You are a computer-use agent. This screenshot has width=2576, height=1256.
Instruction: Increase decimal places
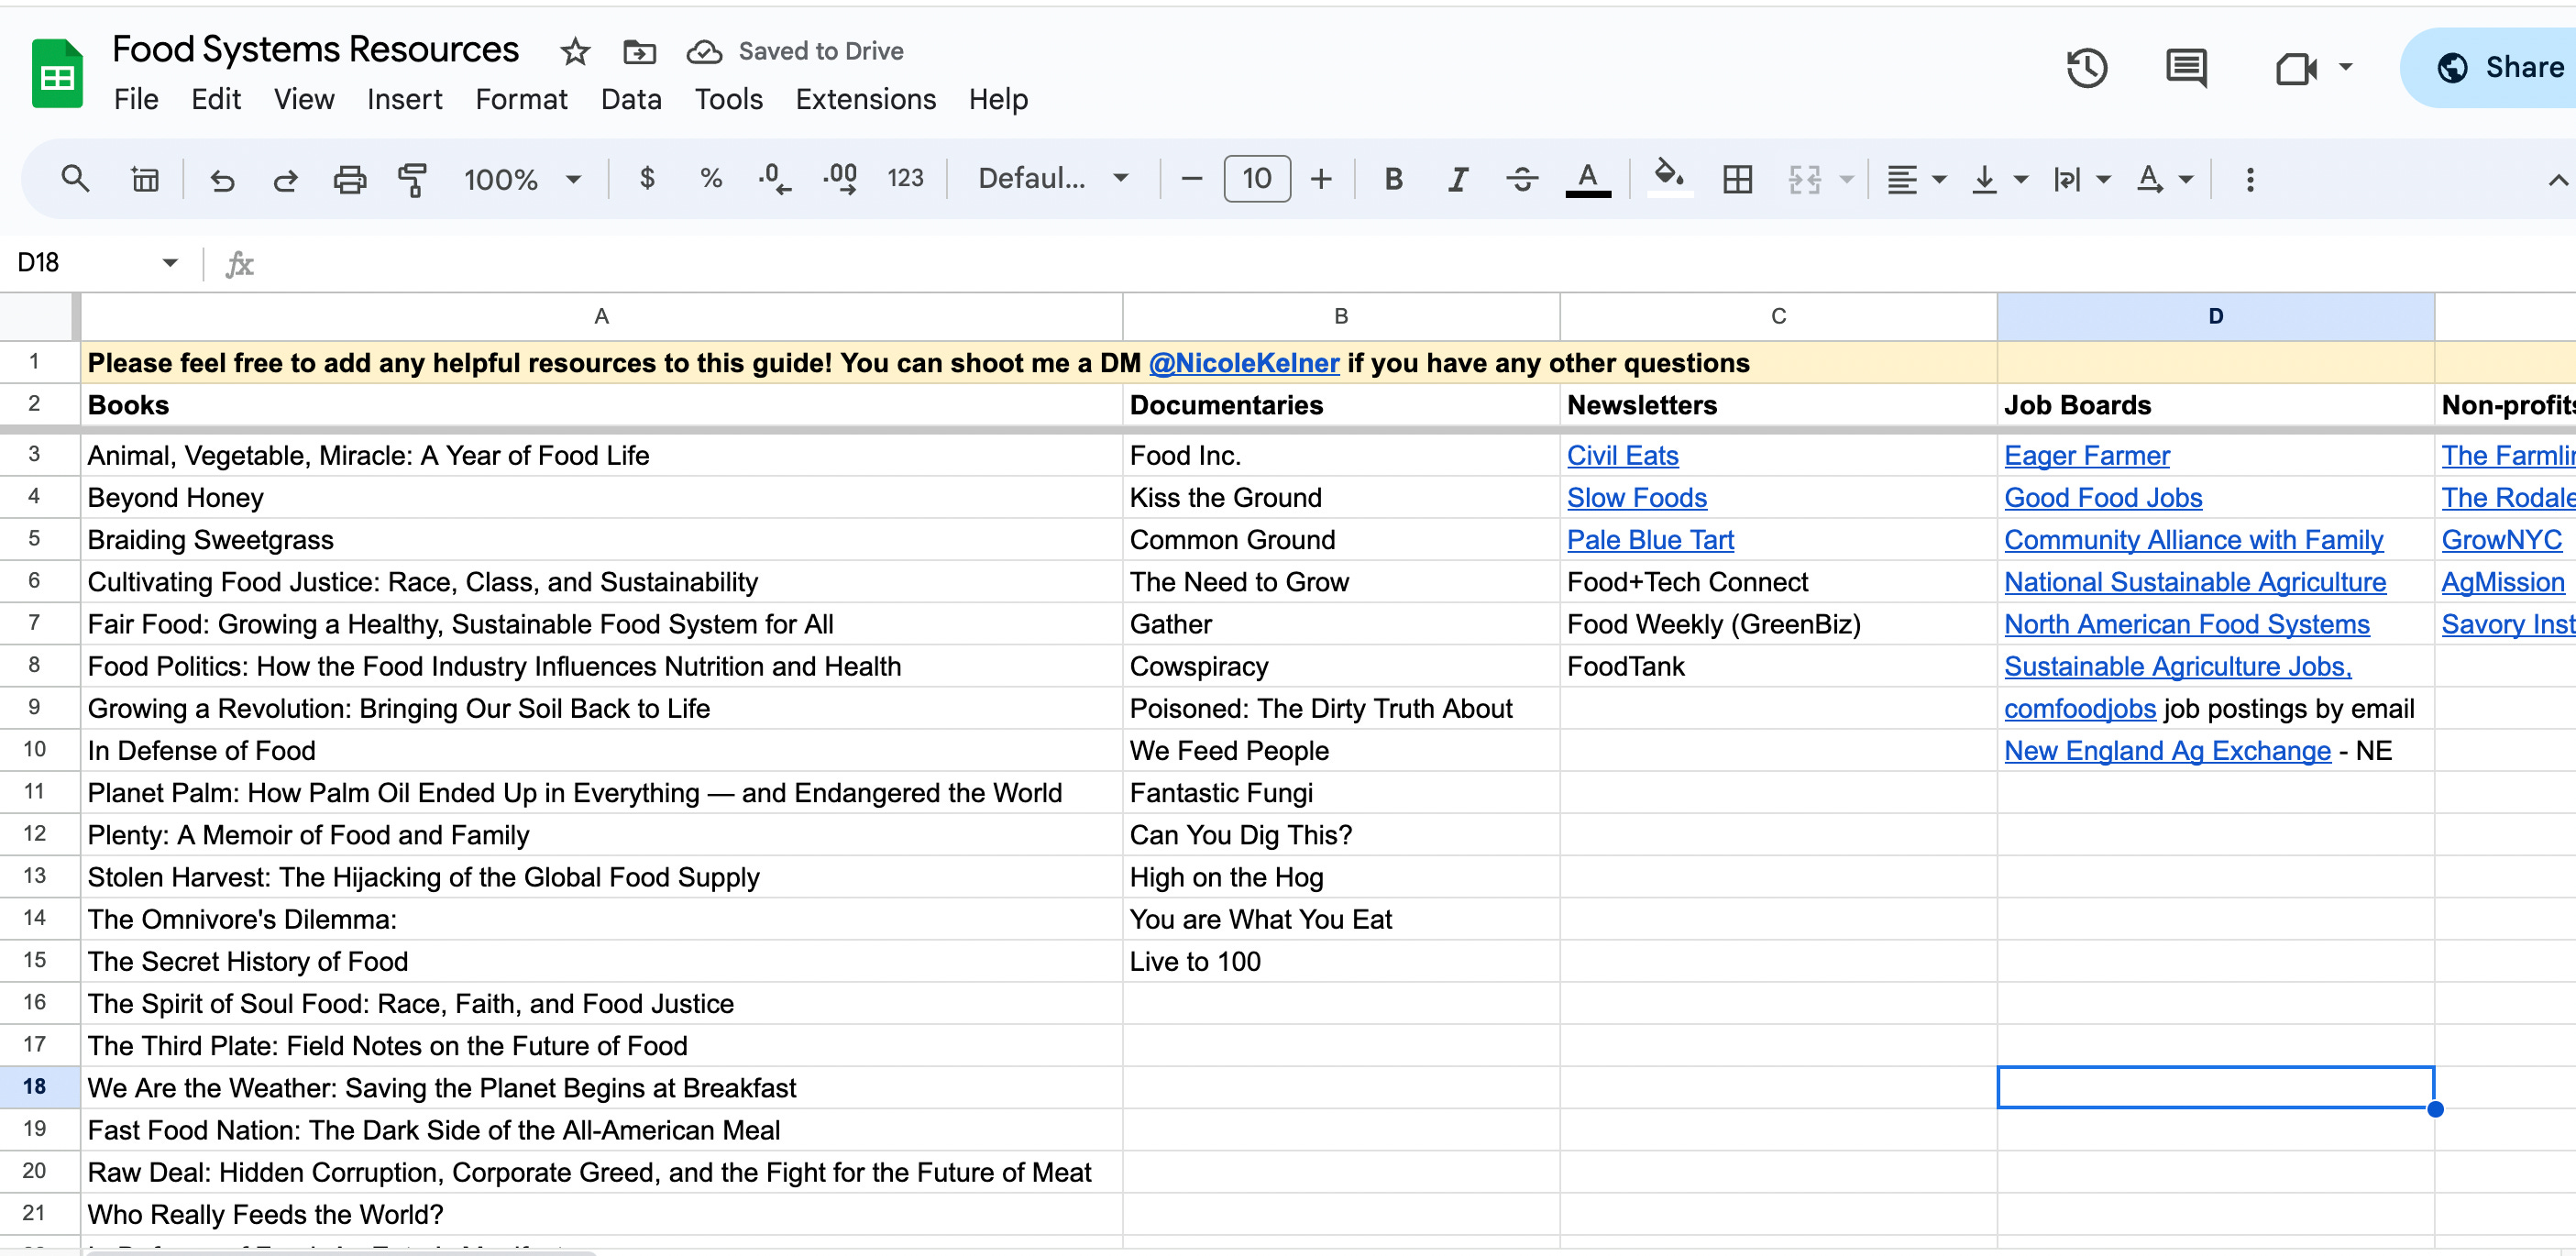pyautogui.click(x=840, y=179)
